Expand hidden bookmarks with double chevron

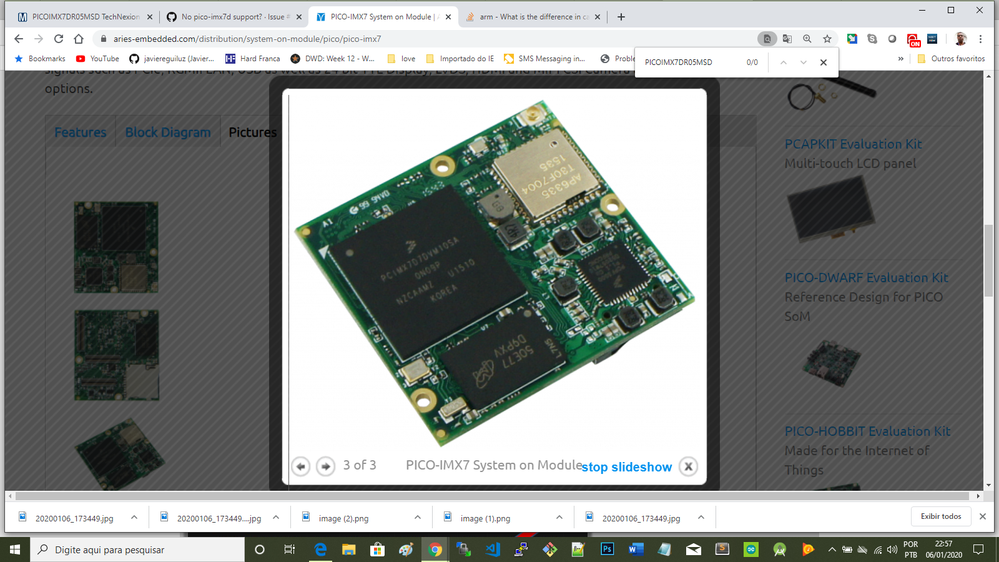coord(900,59)
